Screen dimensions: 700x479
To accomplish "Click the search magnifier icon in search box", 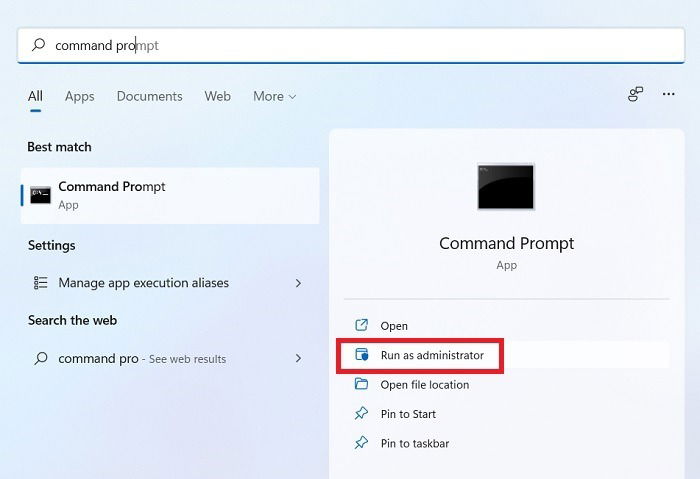I will (38, 45).
